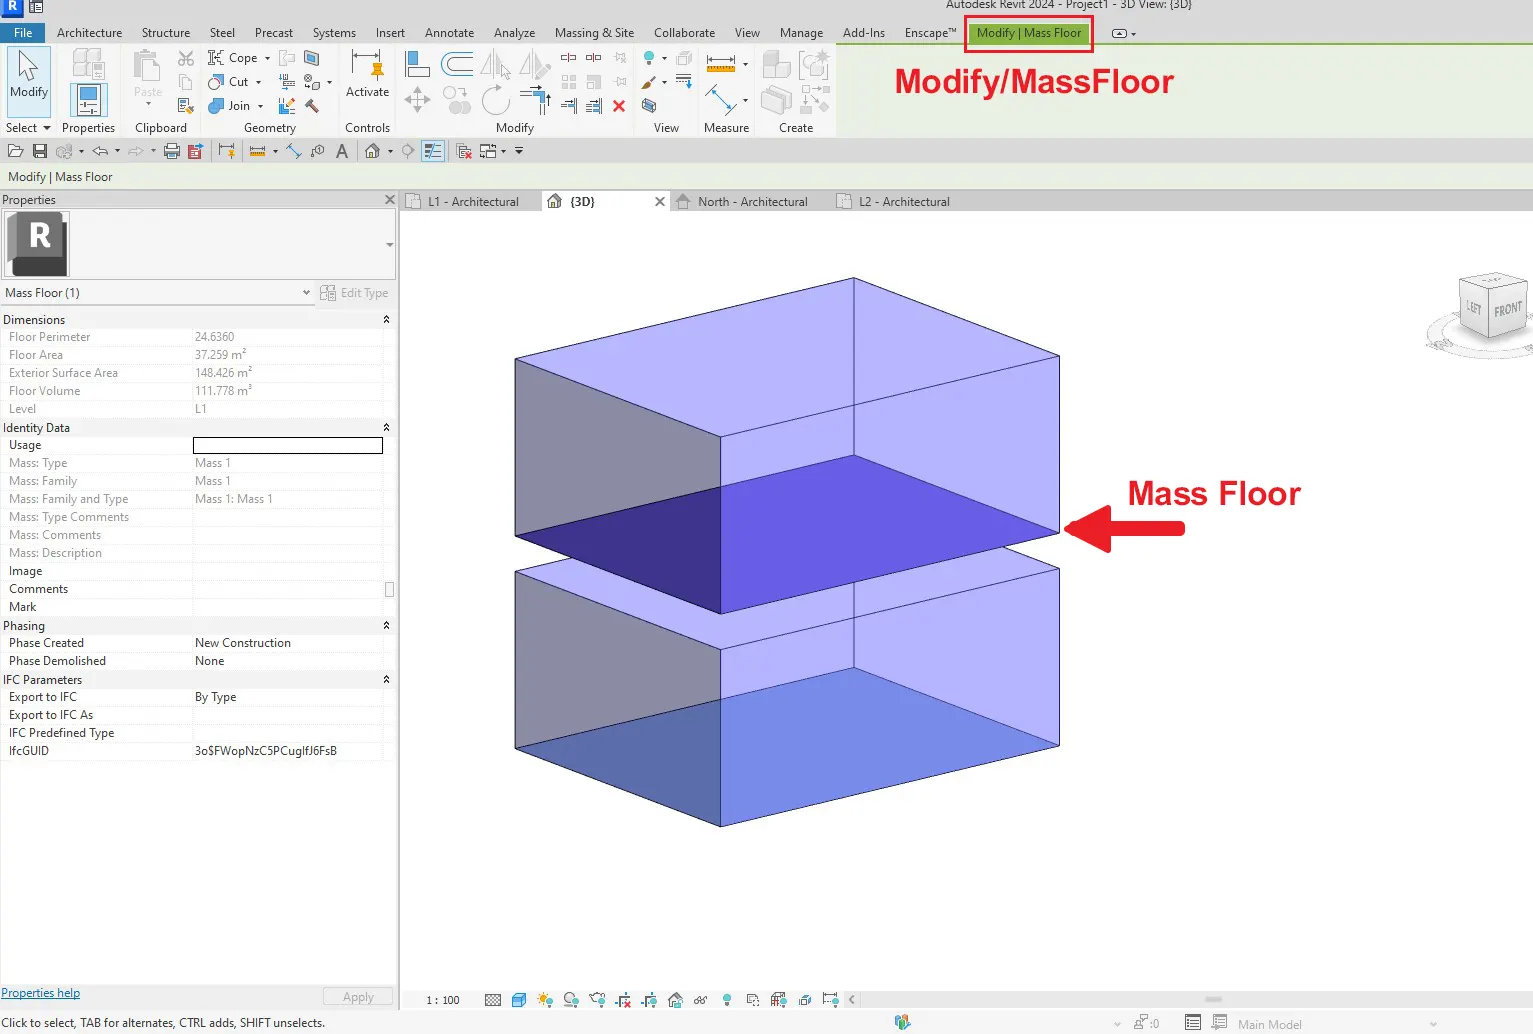This screenshot has height=1034, width=1533.
Task: Select the Rotate tool icon
Action: click(x=495, y=100)
